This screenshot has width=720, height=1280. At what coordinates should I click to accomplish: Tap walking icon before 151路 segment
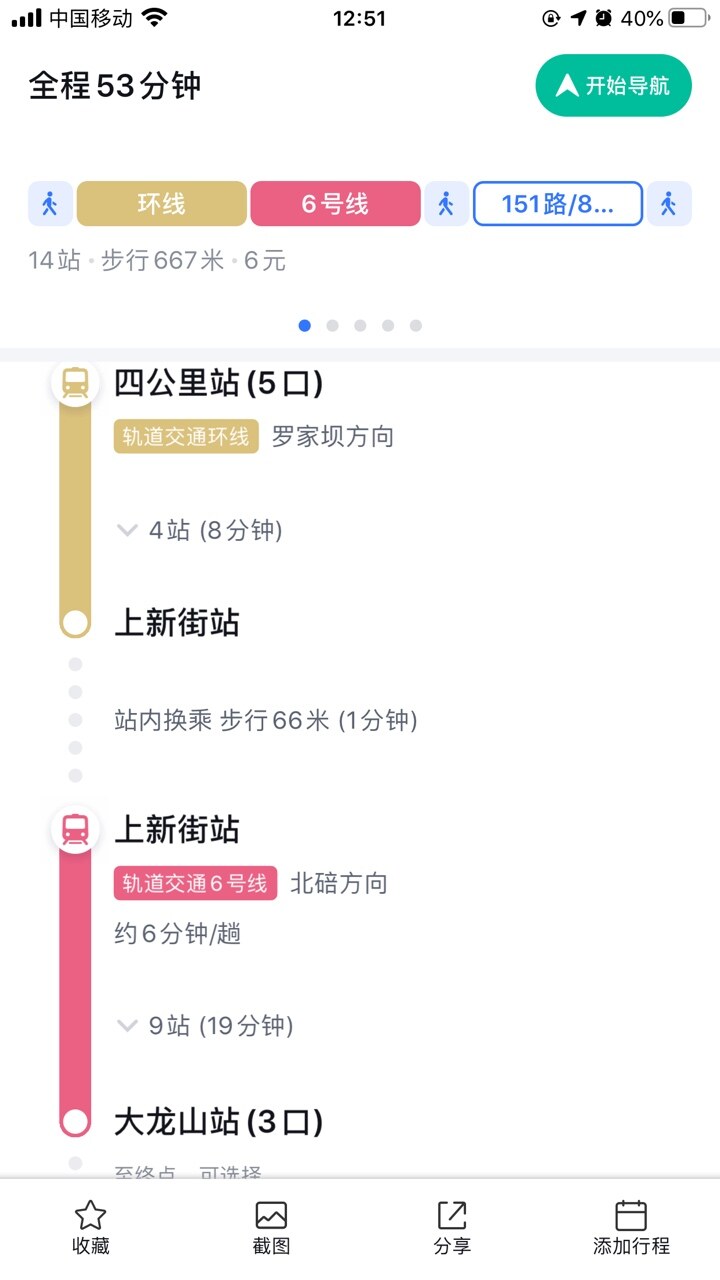pos(446,204)
